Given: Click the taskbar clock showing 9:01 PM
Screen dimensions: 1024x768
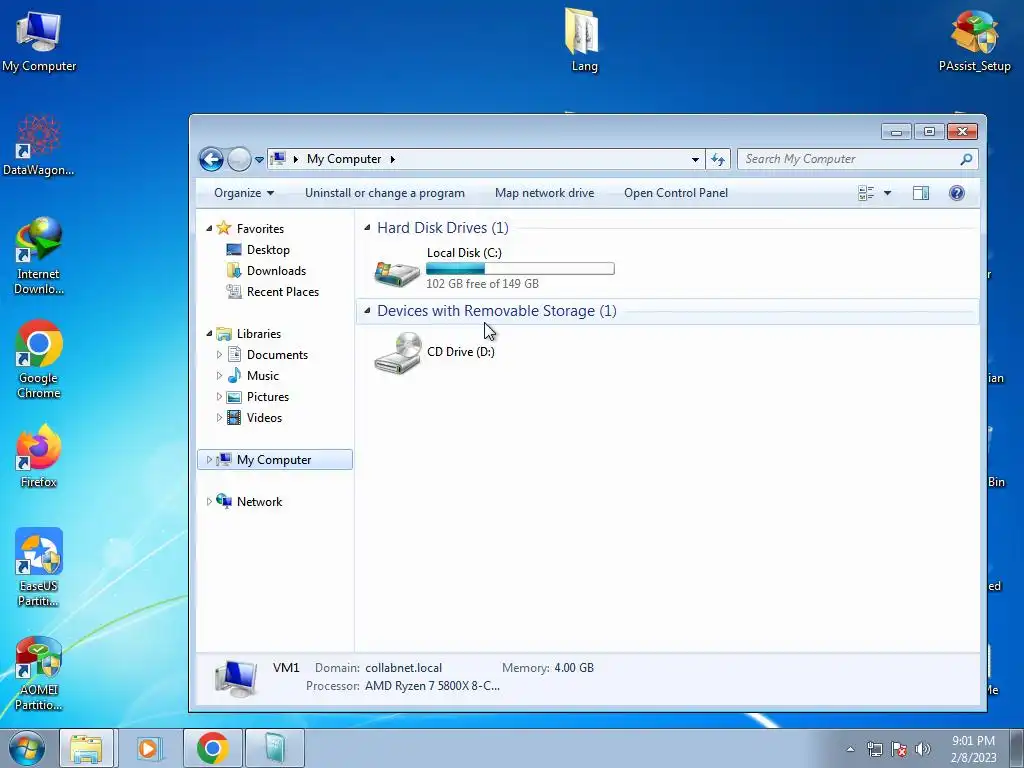Looking at the screenshot, I should pos(973,749).
